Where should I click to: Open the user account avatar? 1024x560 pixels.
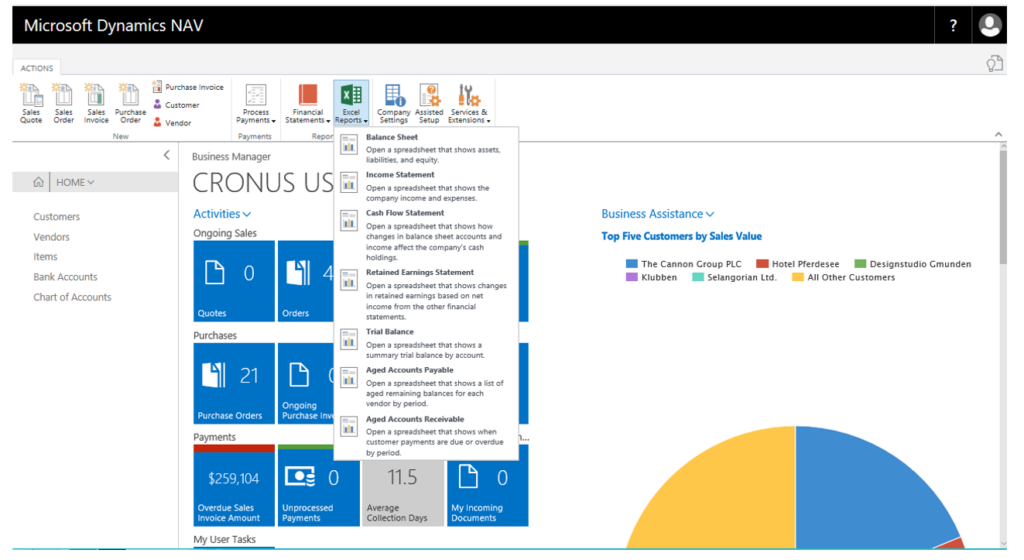click(989, 25)
